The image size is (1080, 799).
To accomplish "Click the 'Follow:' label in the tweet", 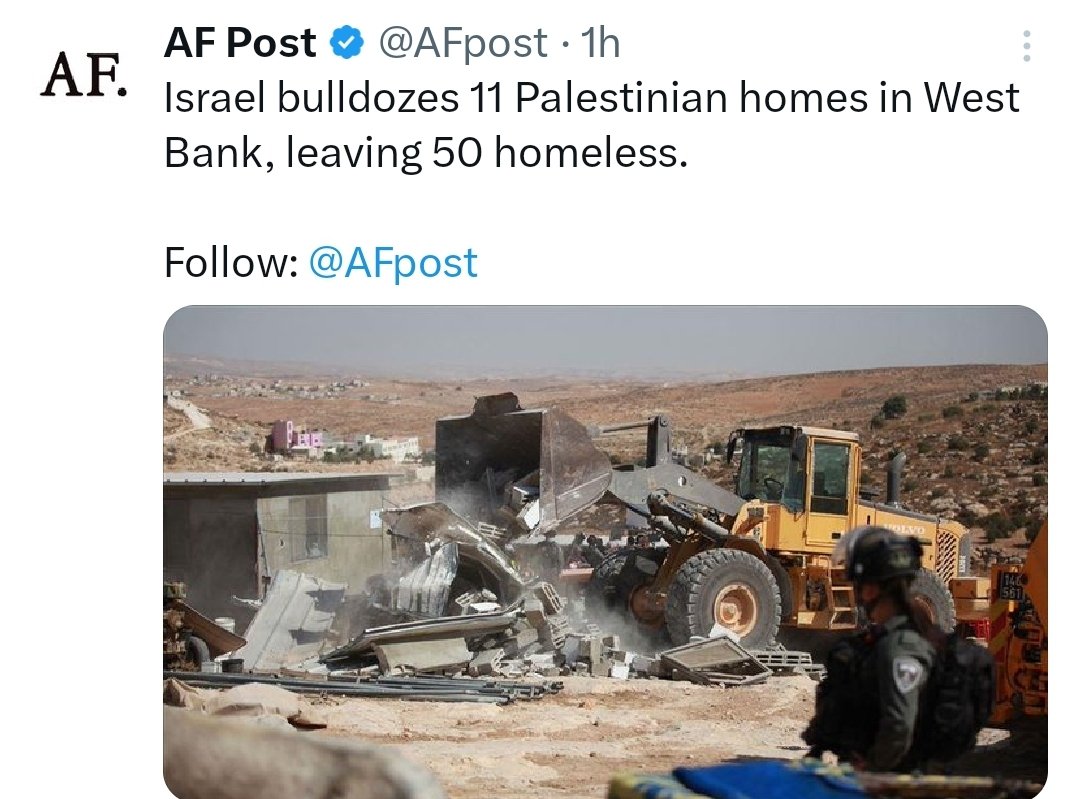I will 231,262.
